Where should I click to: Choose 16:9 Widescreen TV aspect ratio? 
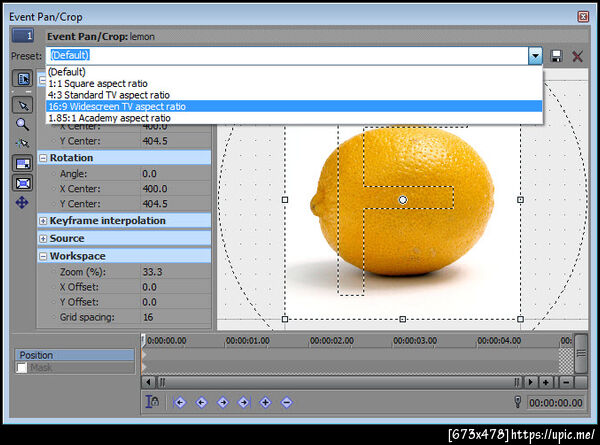[294, 106]
